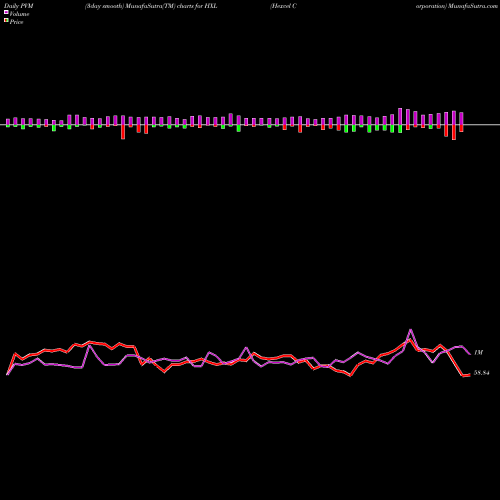This screenshot has height=500, width=500.
Task: Click the Price legend color swatch
Action: click(6, 21)
